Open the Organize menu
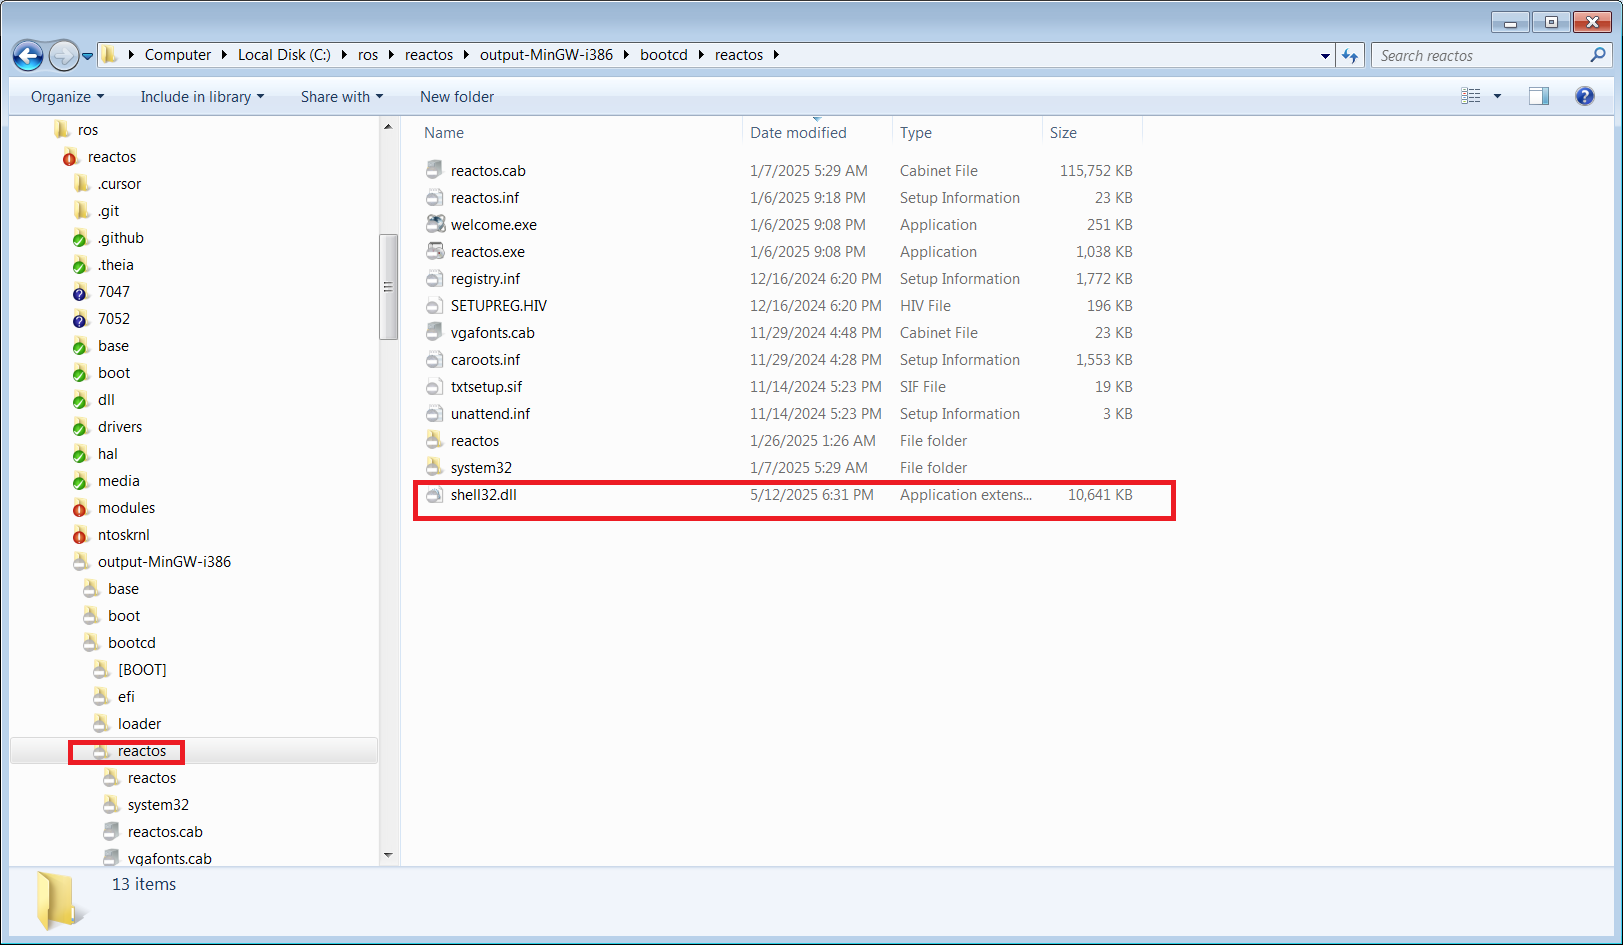The width and height of the screenshot is (1623, 945). click(68, 97)
